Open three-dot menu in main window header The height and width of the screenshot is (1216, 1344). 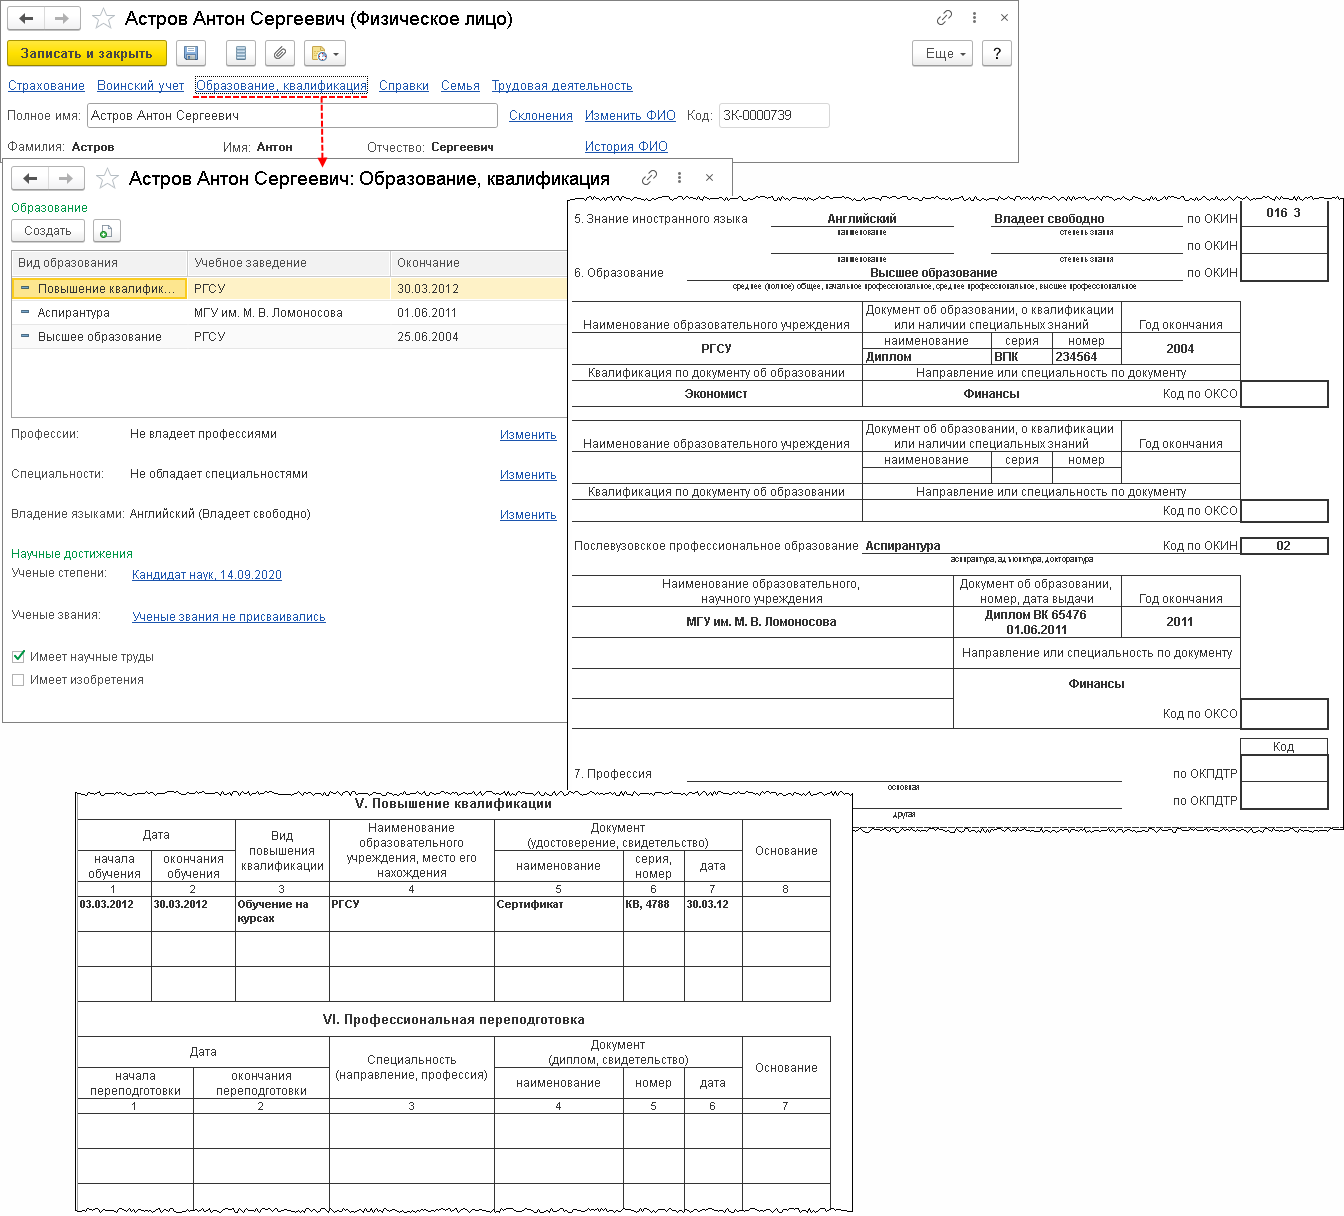click(974, 18)
